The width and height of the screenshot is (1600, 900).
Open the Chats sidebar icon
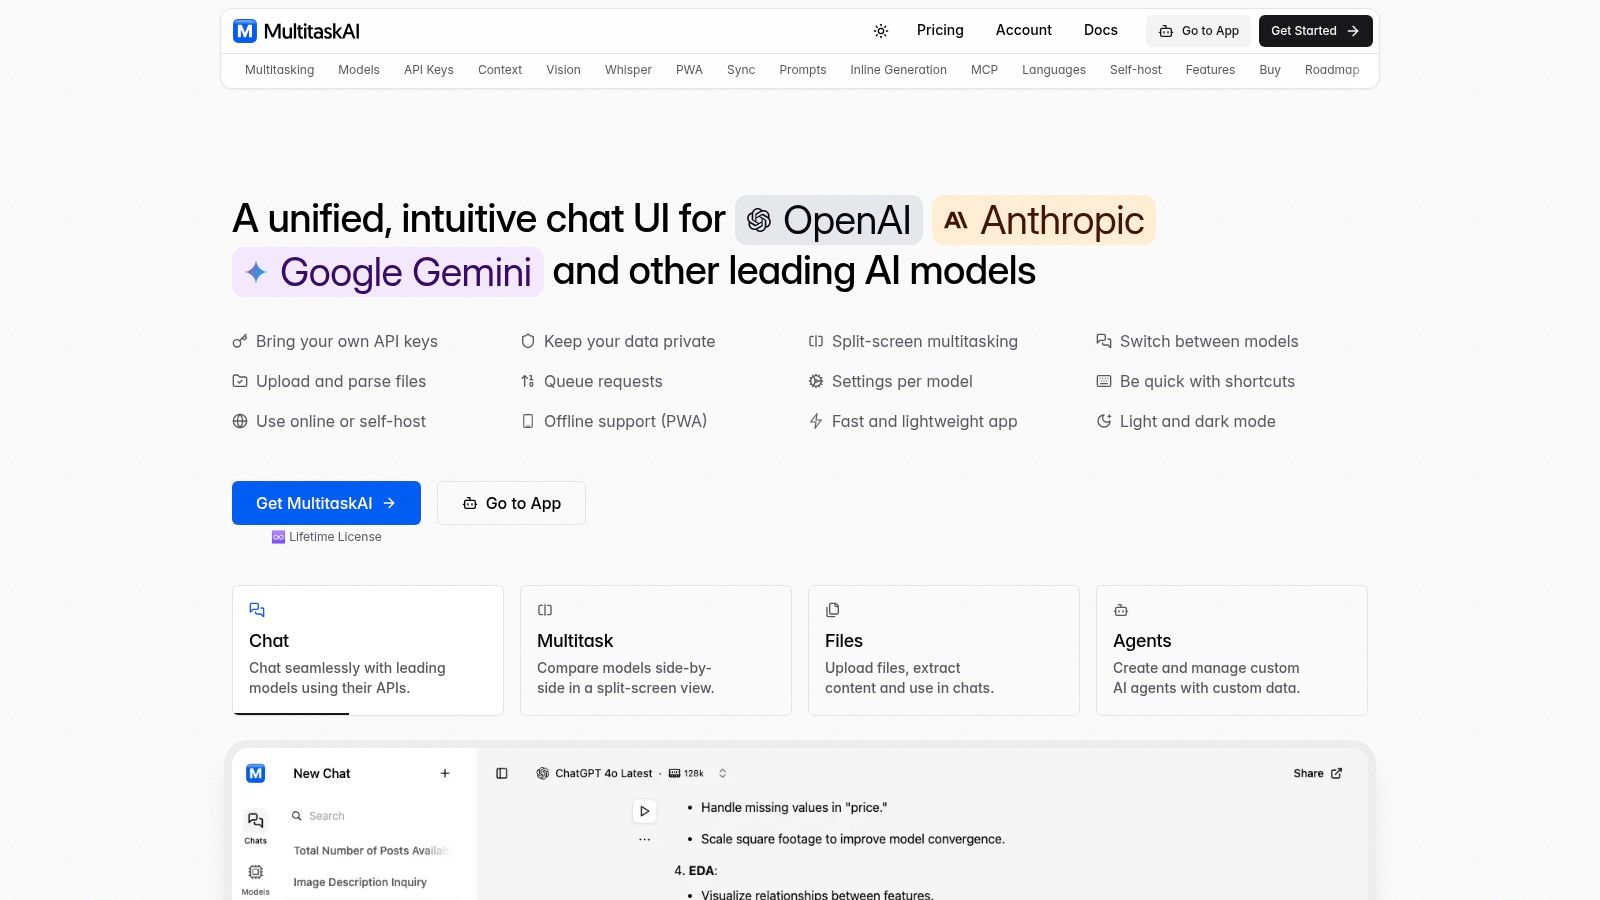pyautogui.click(x=256, y=827)
